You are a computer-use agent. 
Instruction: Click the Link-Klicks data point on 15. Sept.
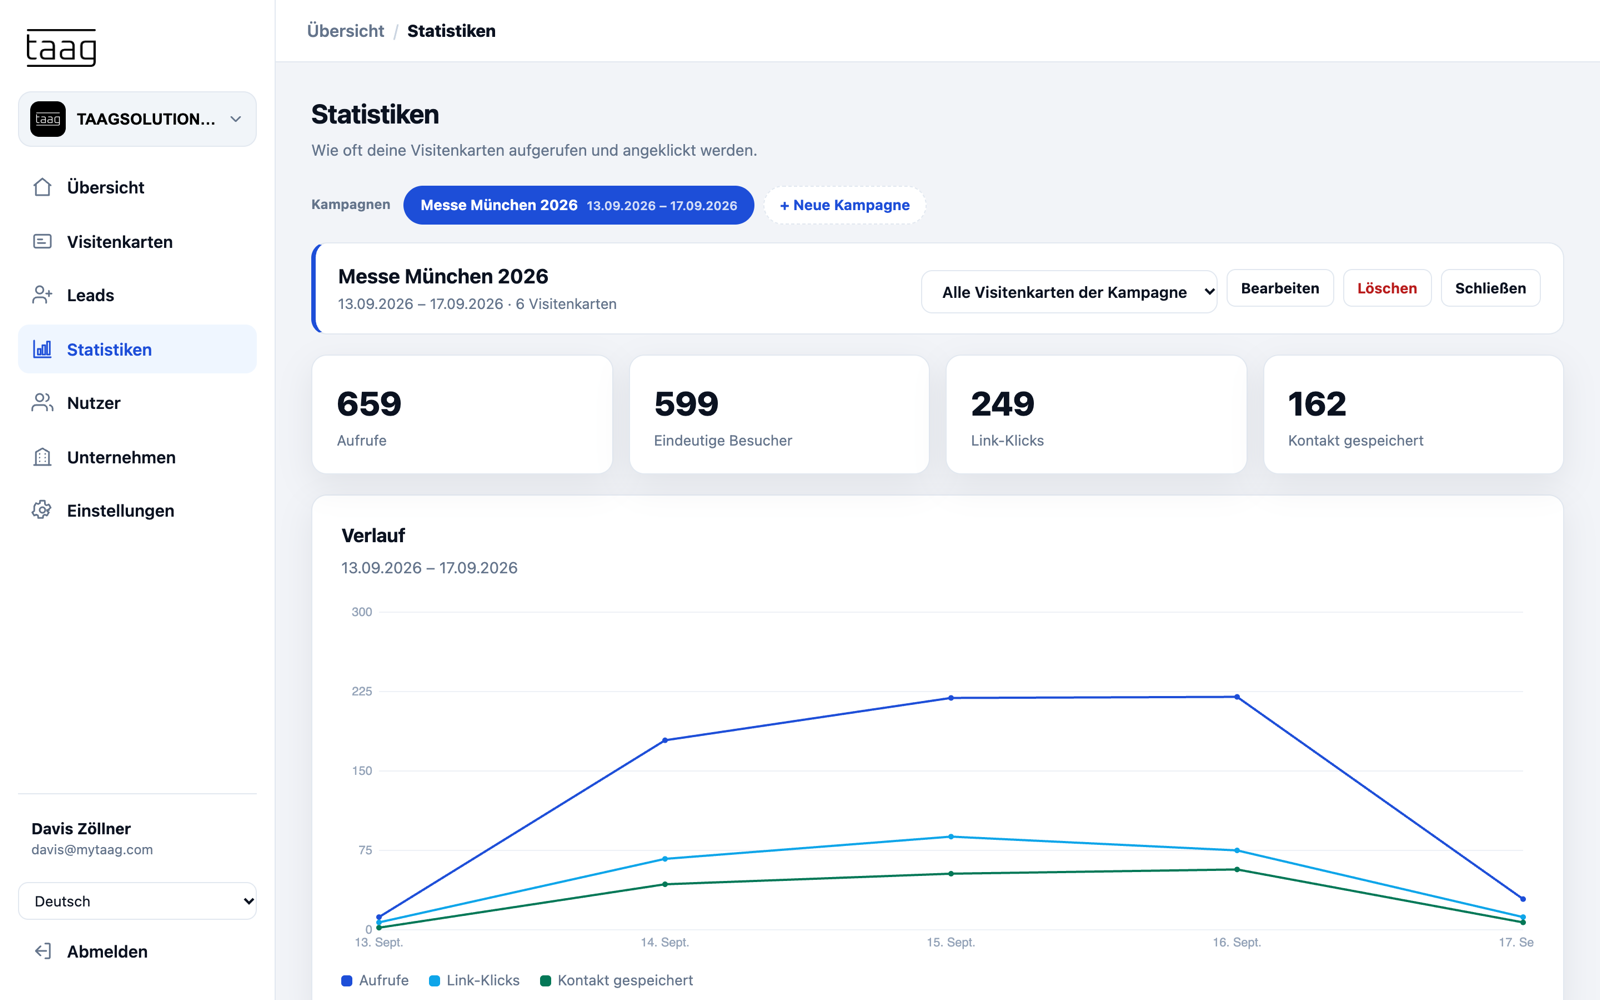[x=951, y=837]
